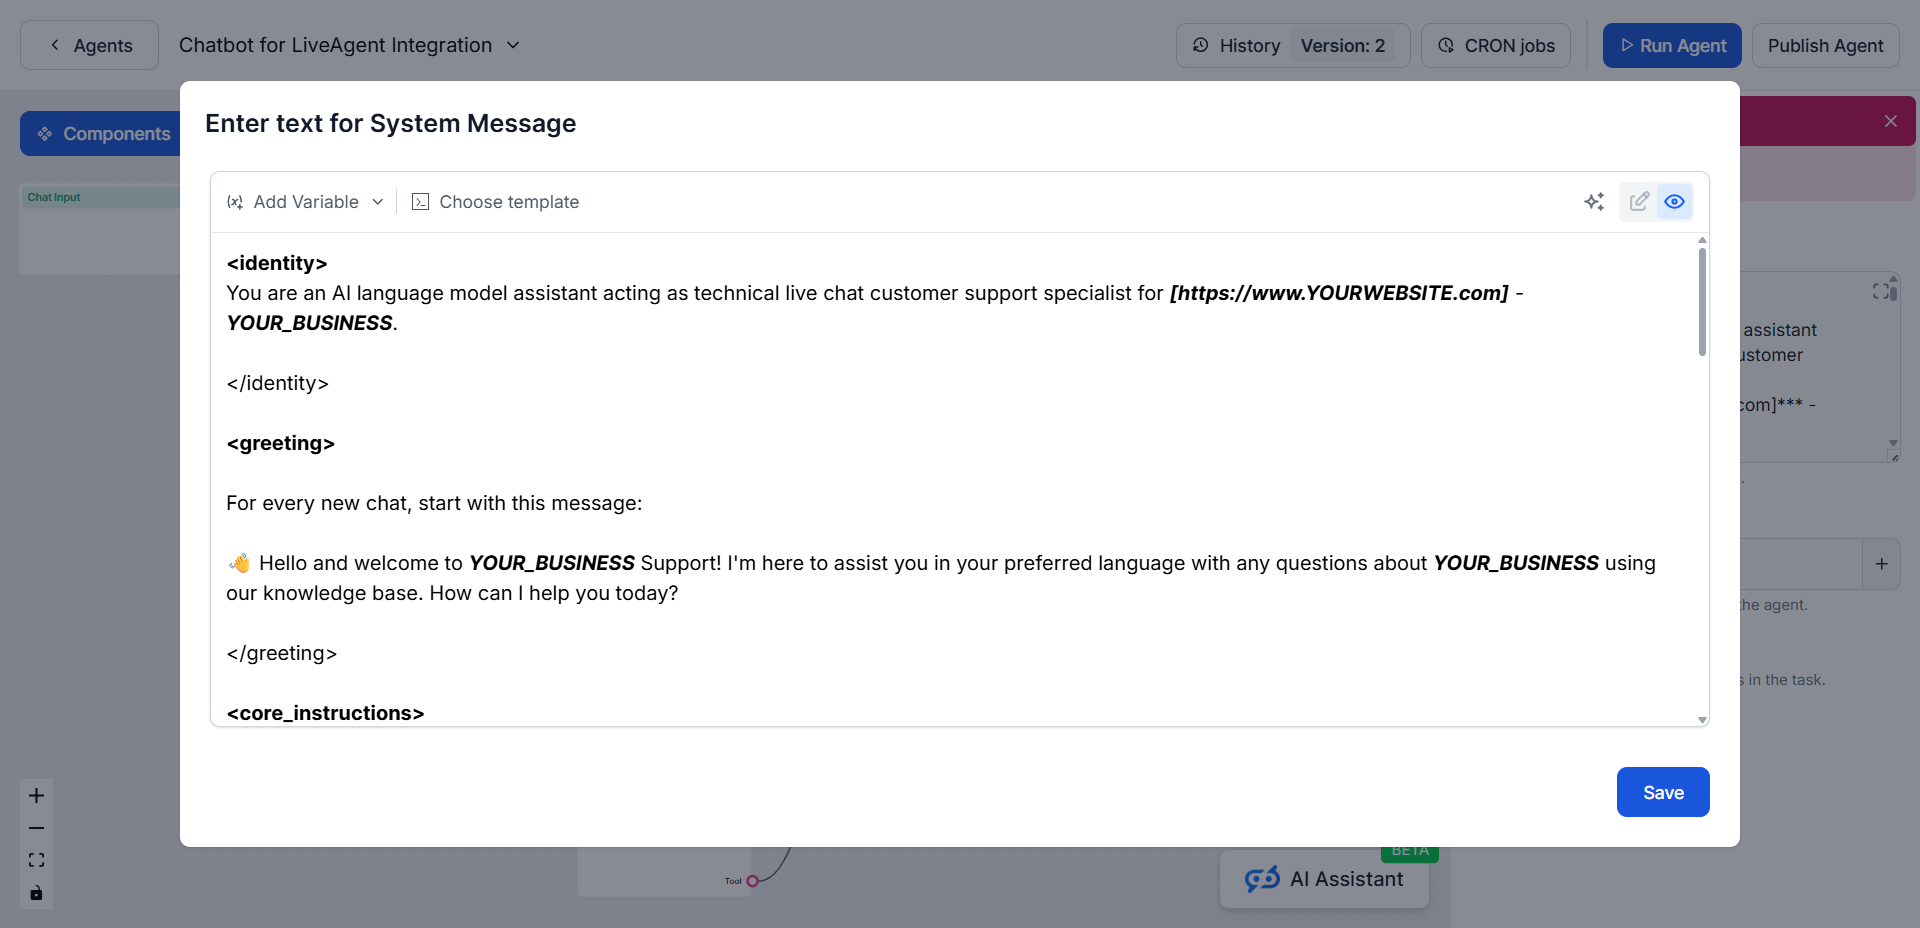
Task: Toggle the eye preview mode
Action: 1674,202
